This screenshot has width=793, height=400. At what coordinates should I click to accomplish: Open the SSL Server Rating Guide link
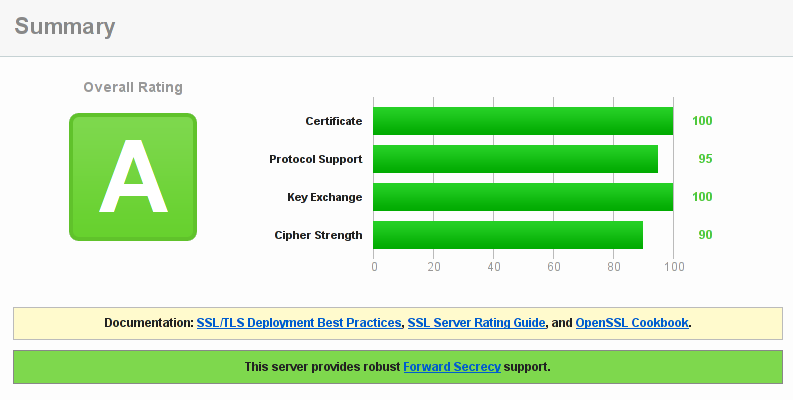tap(476, 323)
